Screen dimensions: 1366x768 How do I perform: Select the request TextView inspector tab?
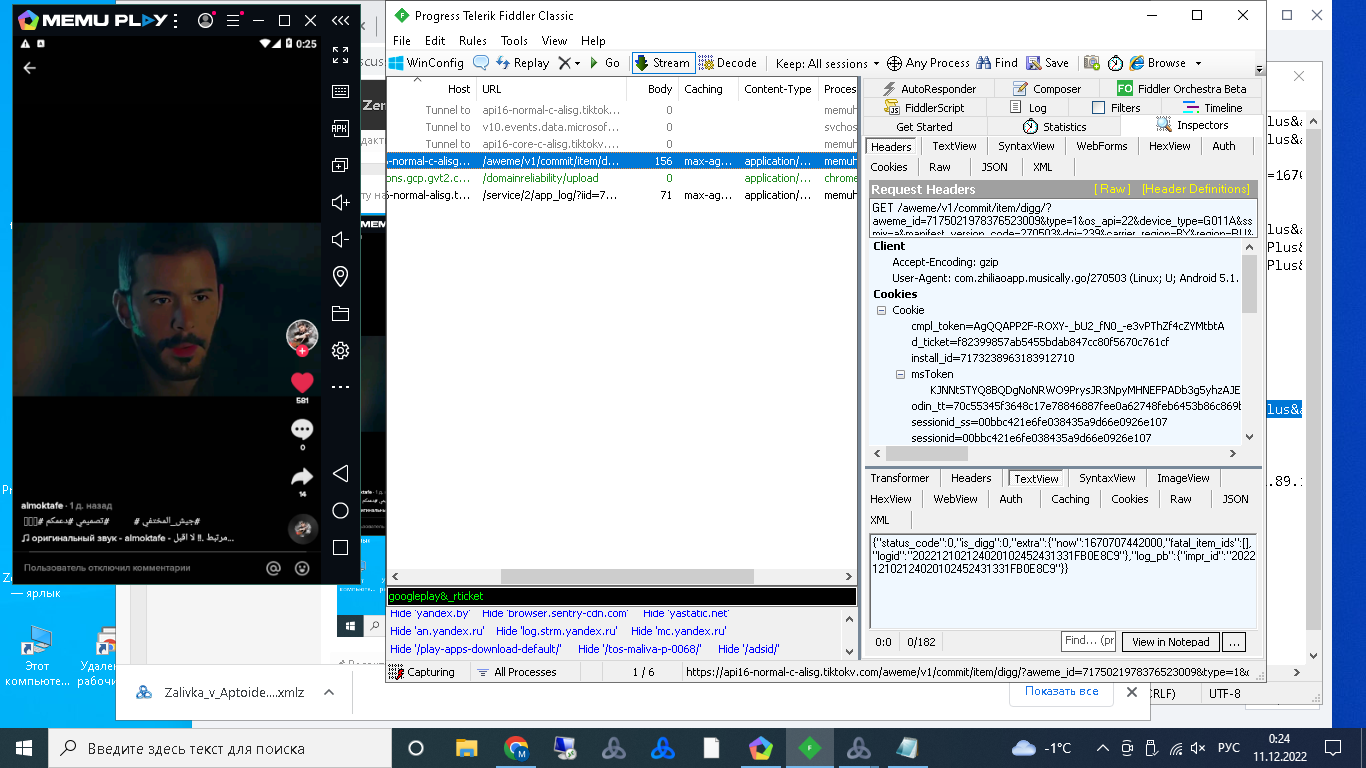[x=954, y=146]
